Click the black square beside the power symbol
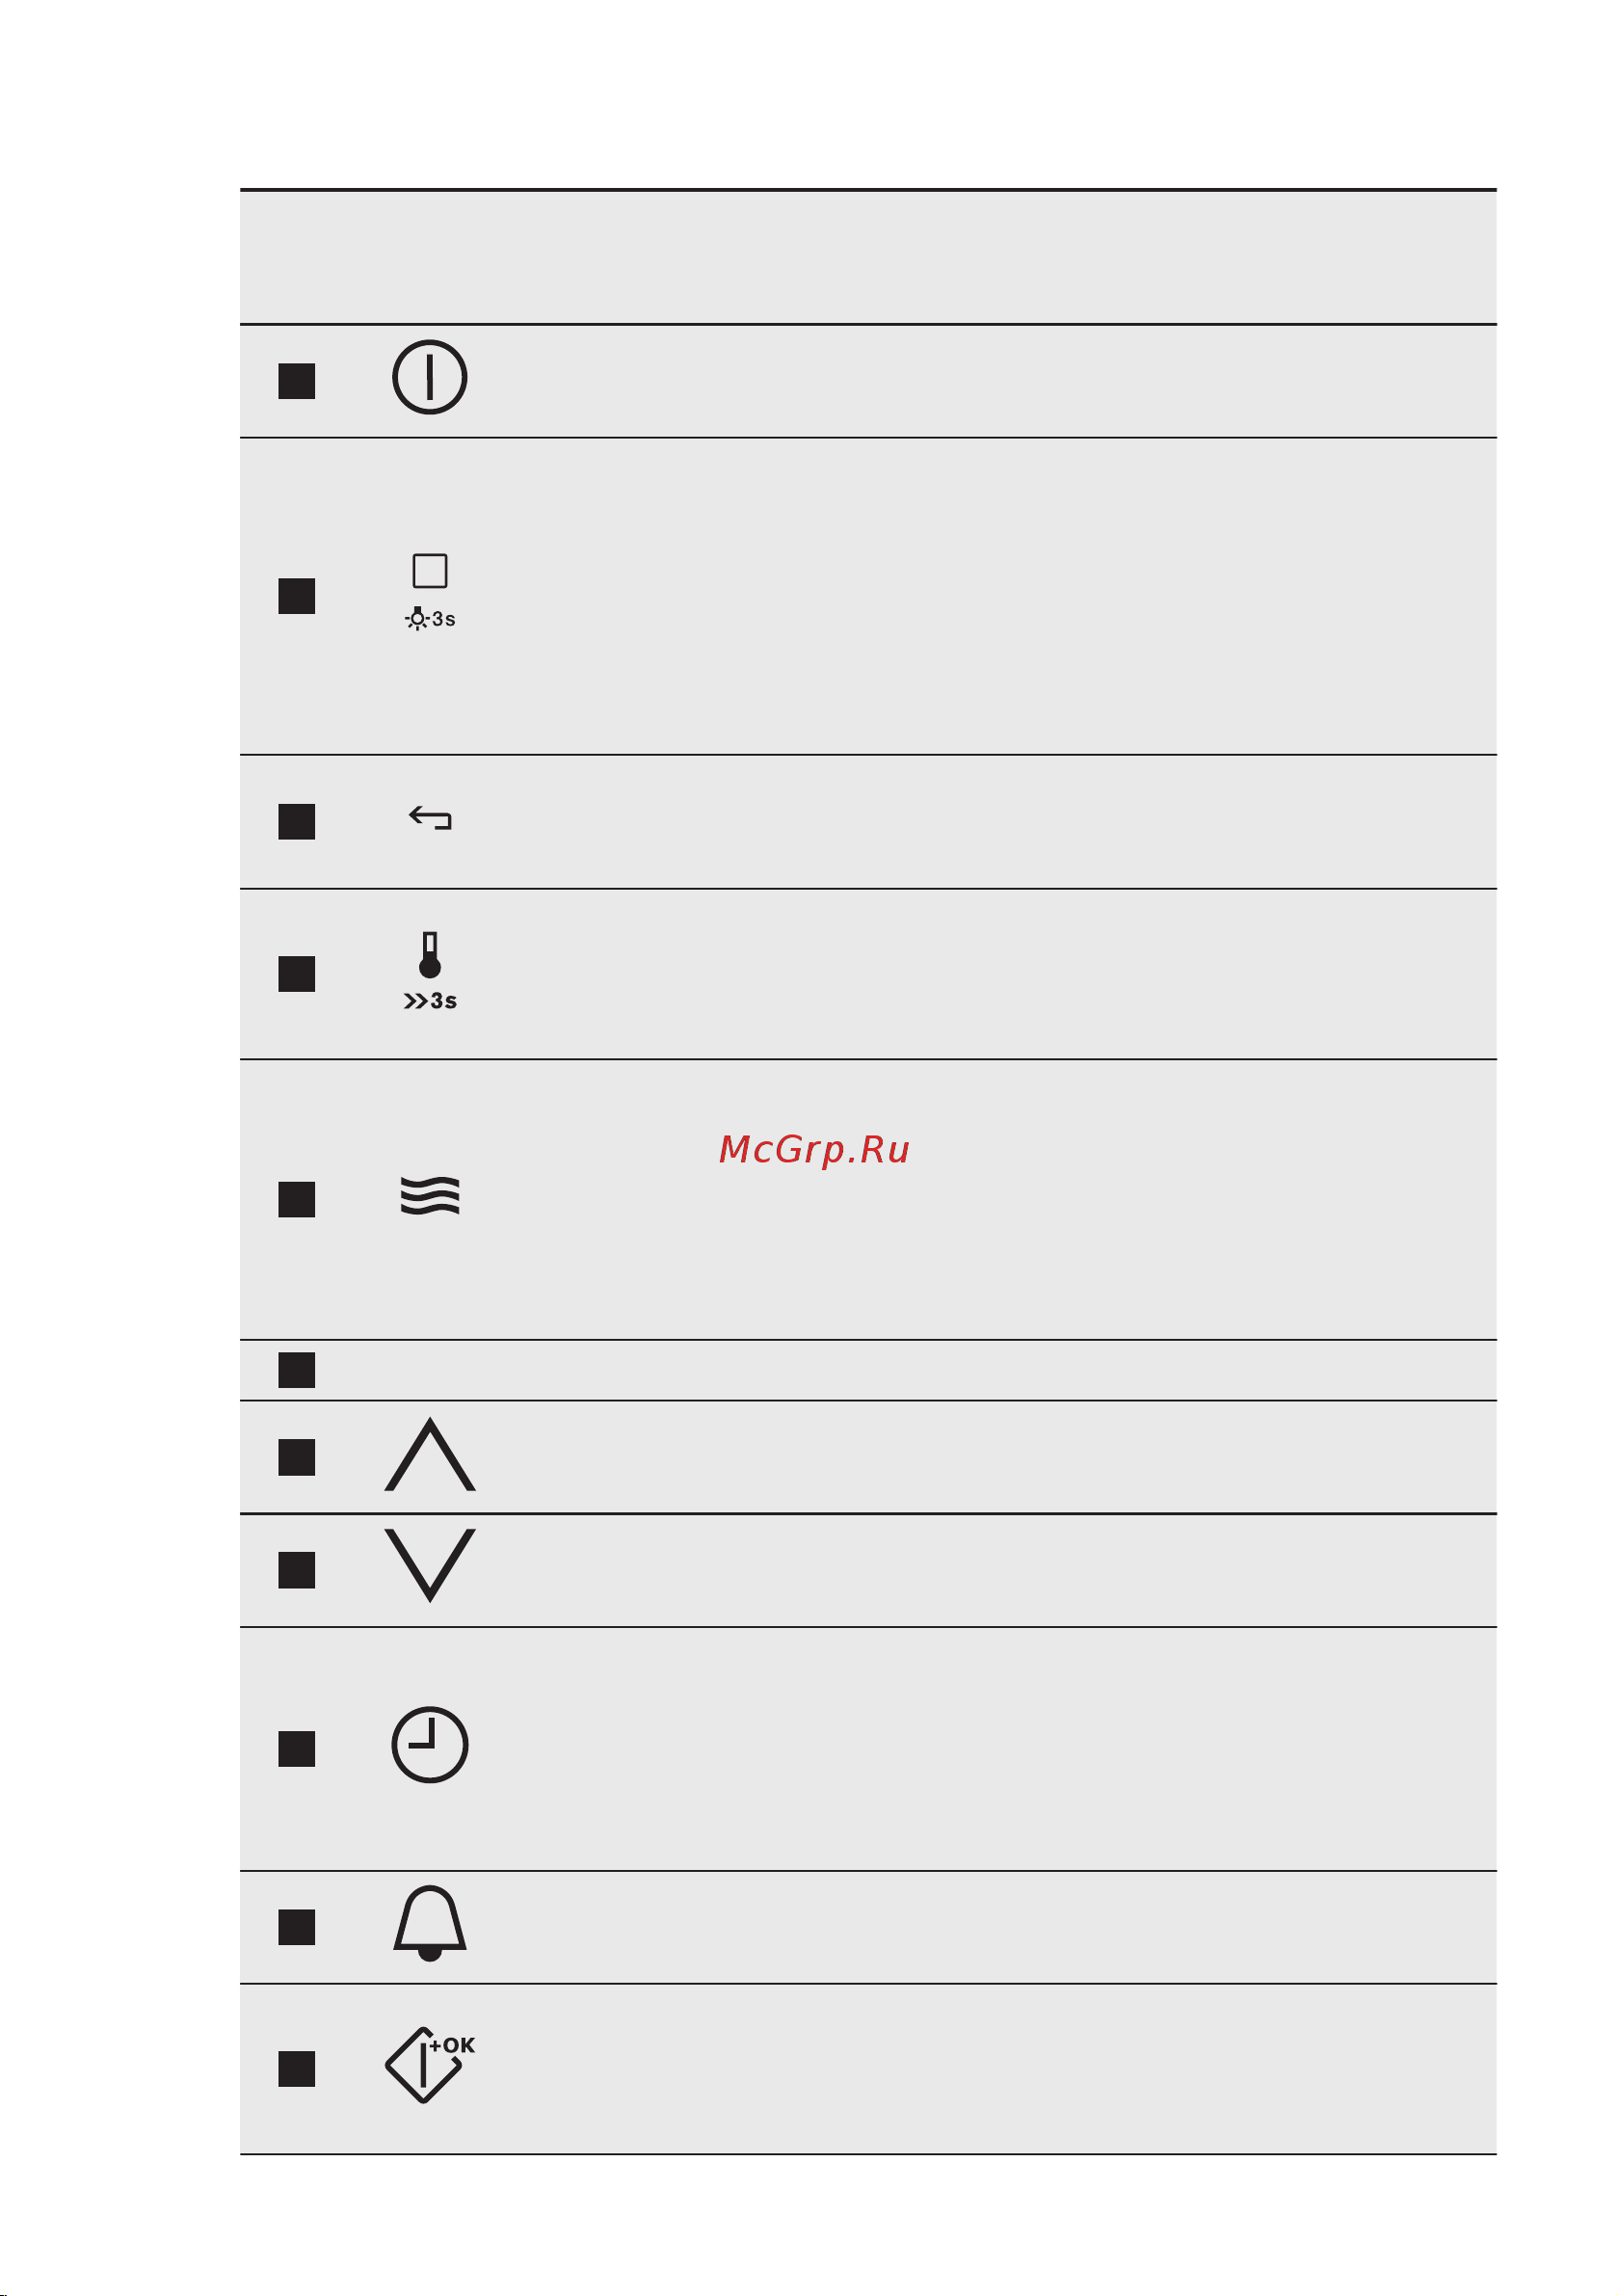 297,381
